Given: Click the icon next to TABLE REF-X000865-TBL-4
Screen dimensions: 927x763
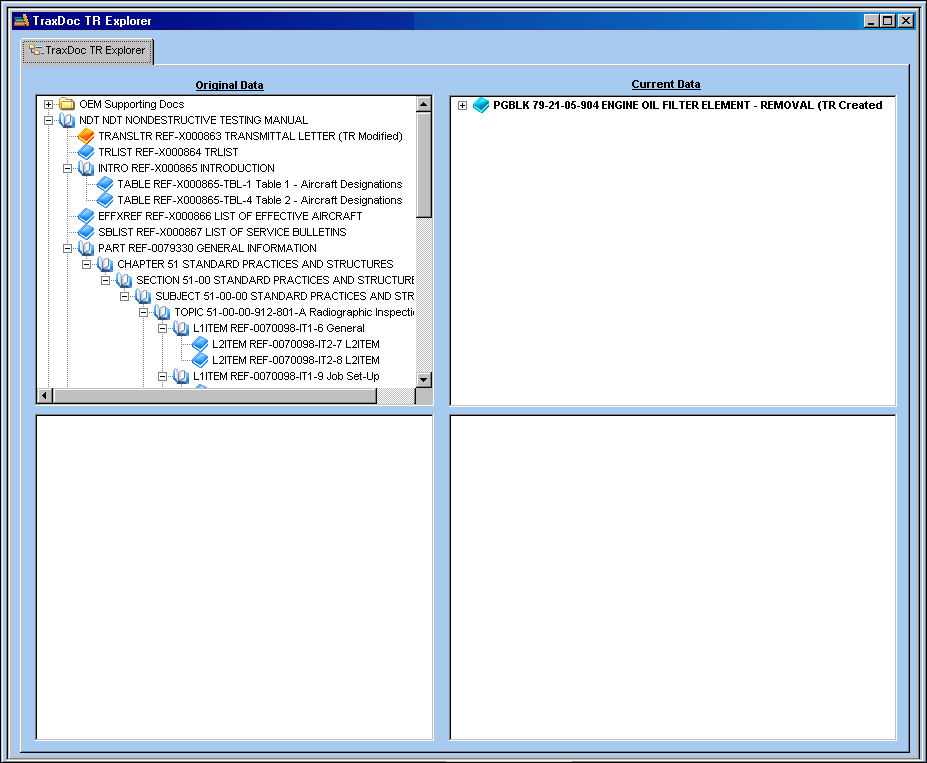Looking at the screenshot, I should 105,200.
